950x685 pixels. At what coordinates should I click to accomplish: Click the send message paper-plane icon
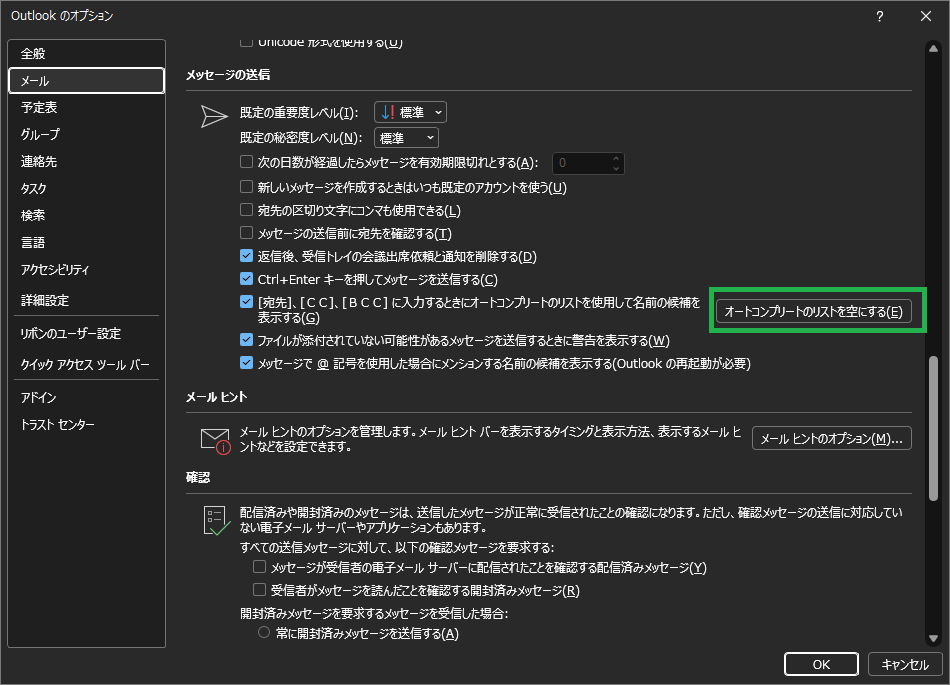click(x=214, y=116)
